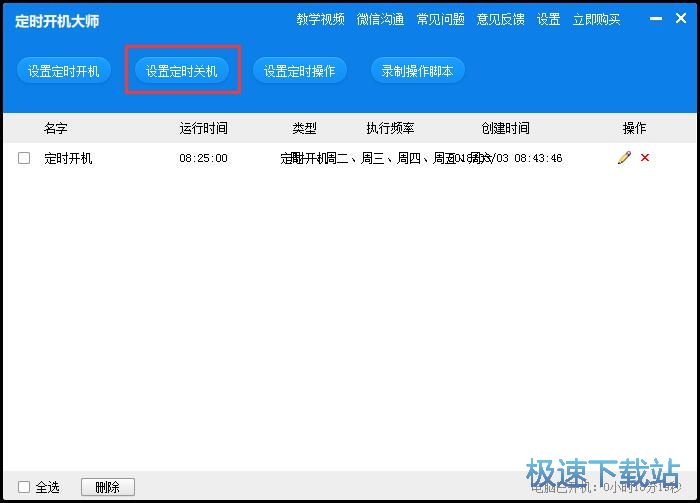The image size is (700, 503).
Task: Click the 录制操作脚本 button
Action: tap(417, 71)
